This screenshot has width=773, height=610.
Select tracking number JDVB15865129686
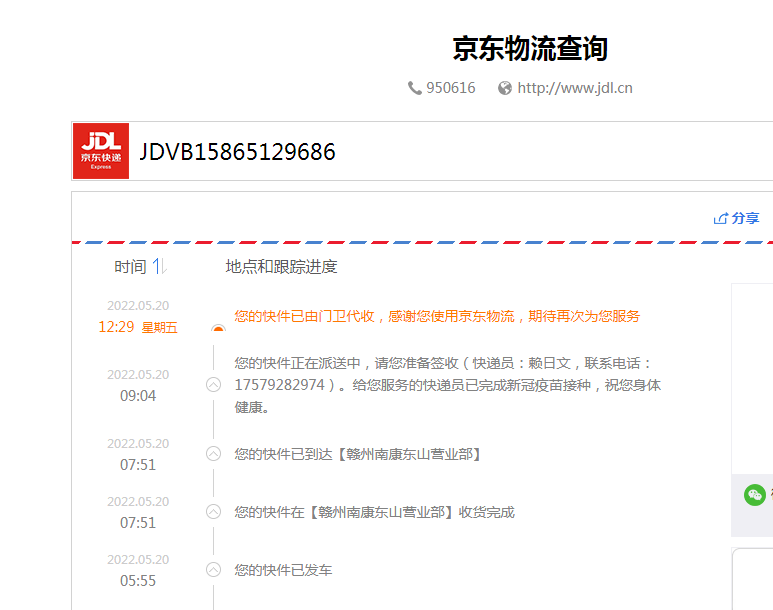237,151
